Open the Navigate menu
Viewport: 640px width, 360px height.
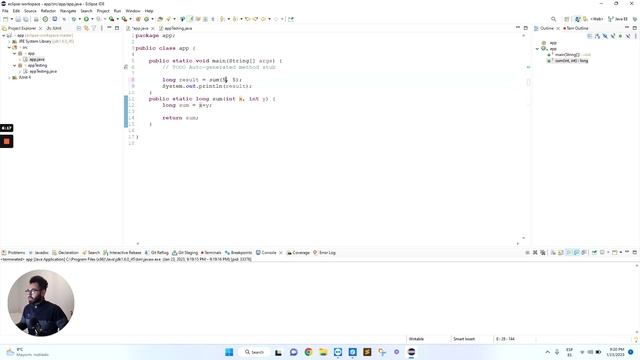pos(68,11)
